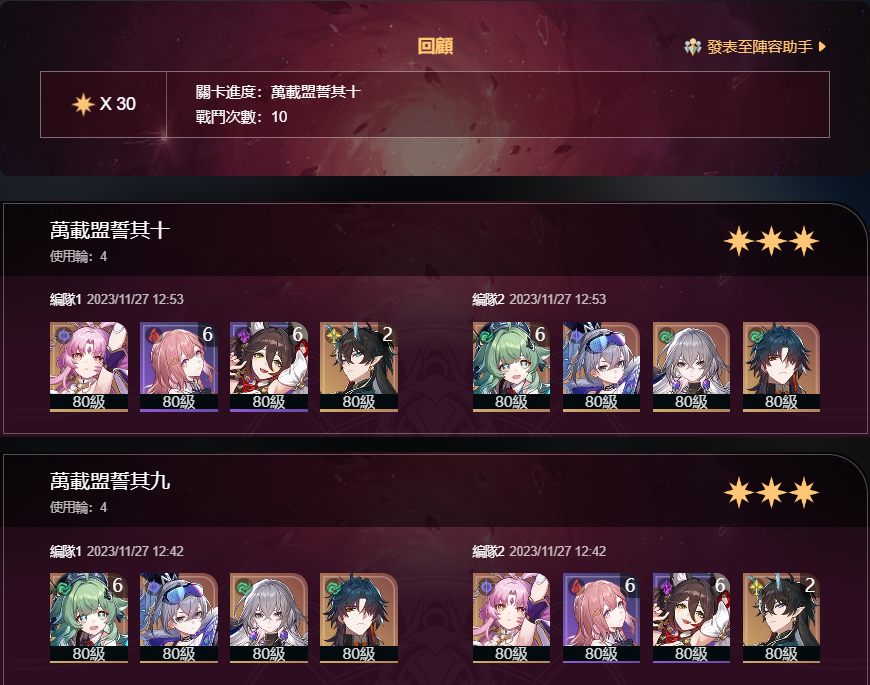Select the green-haired character in 其十 team 2
This screenshot has width=870, height=685.
511,367
